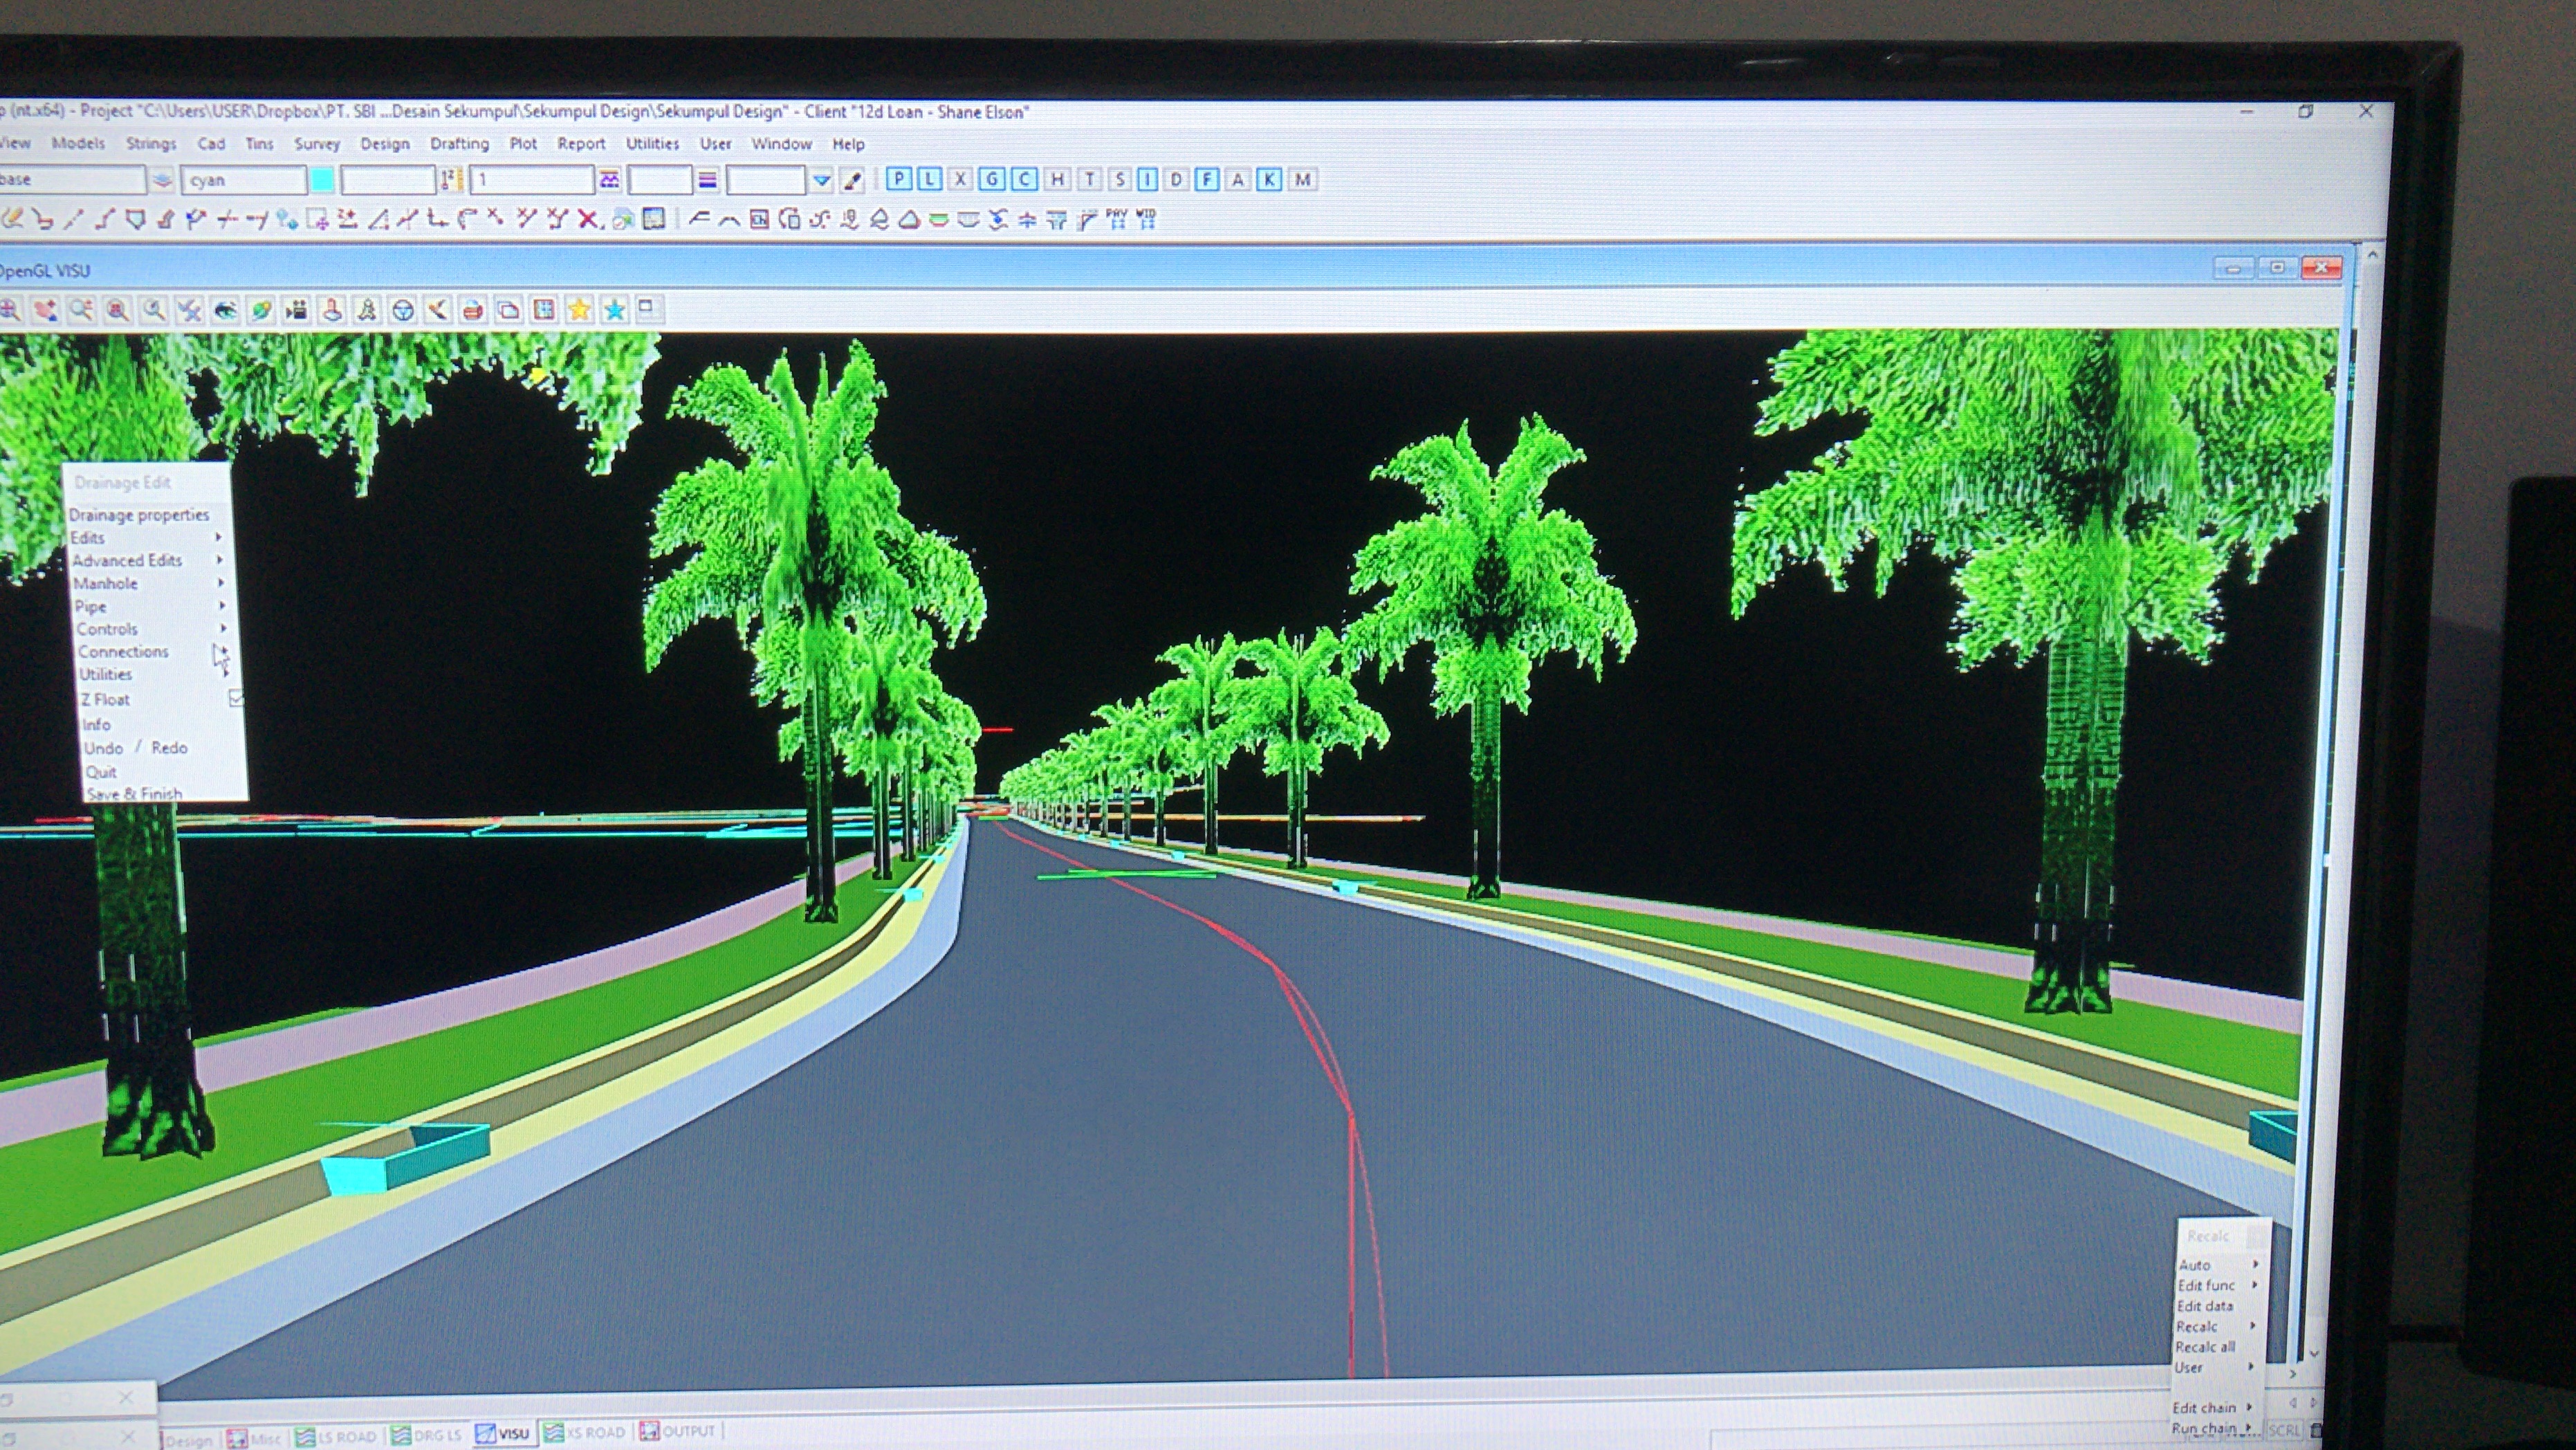Click the VID snap icon in the toolbar
The image size is (2576, 1450).
(x=1147, y=219)
